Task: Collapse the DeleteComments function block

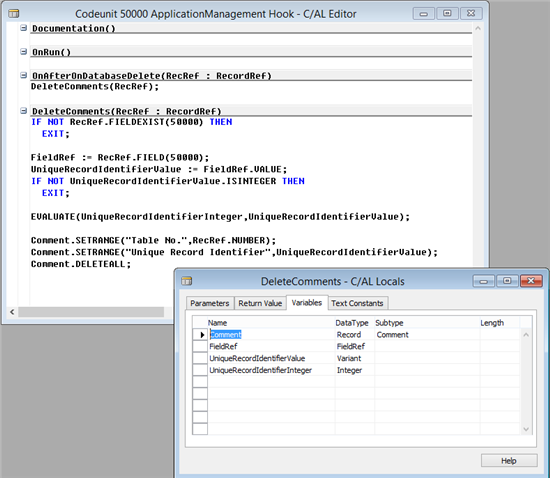Action: [24, 111]
